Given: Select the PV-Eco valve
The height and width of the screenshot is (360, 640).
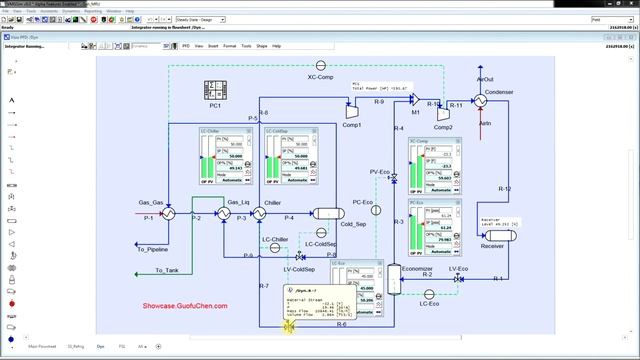Looking at the screenshot, I should (x=394, y=178).
